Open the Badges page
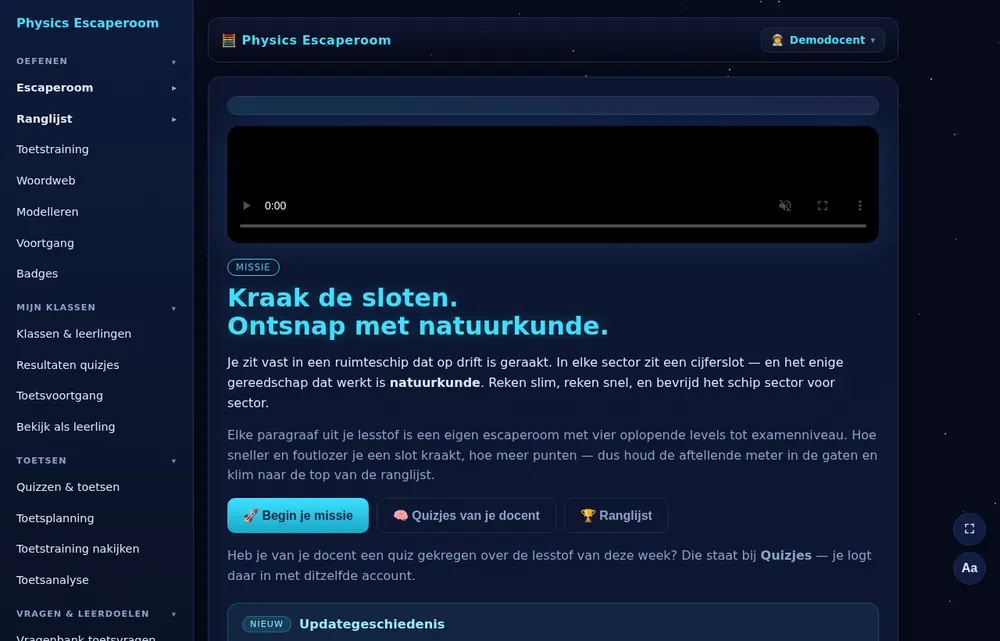Viewport: 1000px width, 641px height. (x=37, y=274)
